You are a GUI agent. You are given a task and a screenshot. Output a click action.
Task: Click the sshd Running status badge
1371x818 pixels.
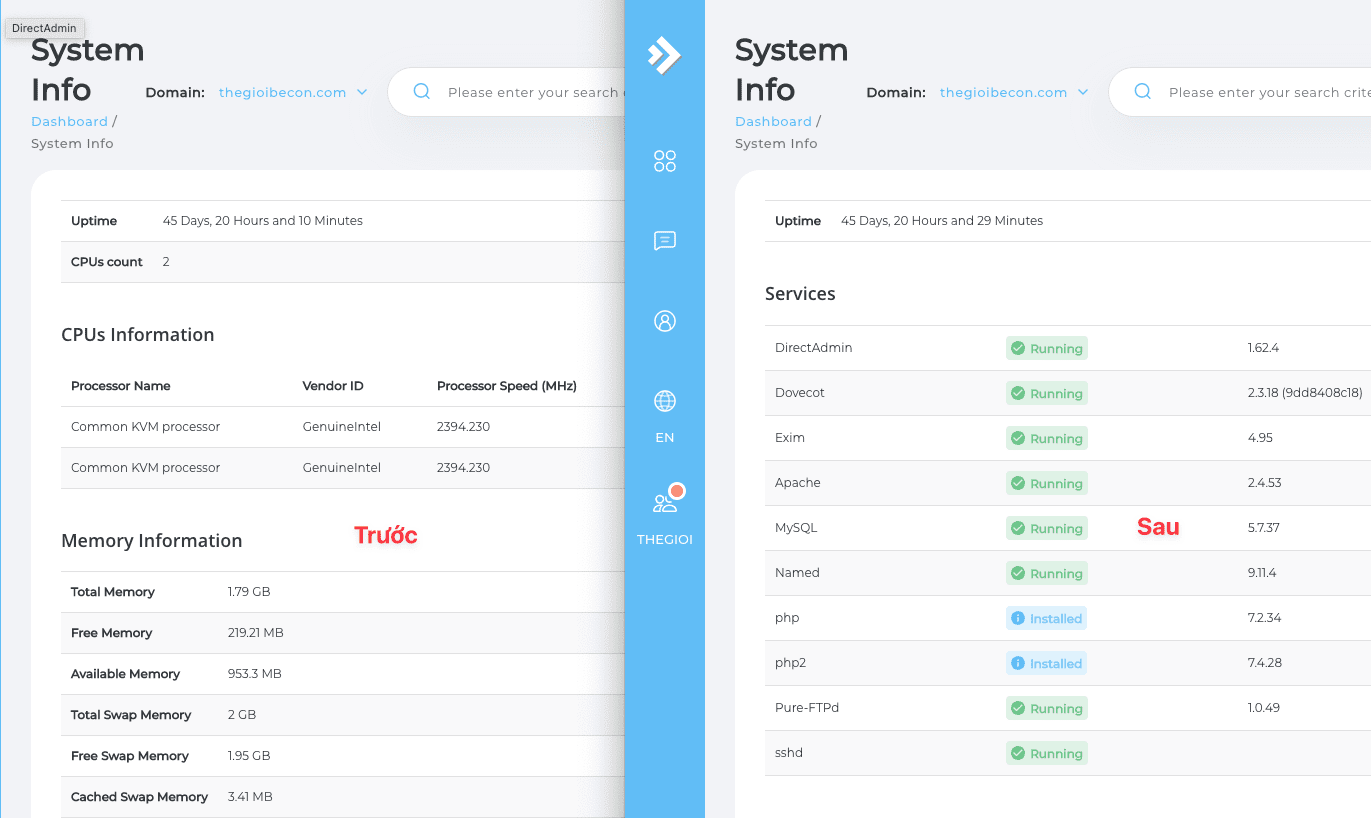click(1047, 753)
